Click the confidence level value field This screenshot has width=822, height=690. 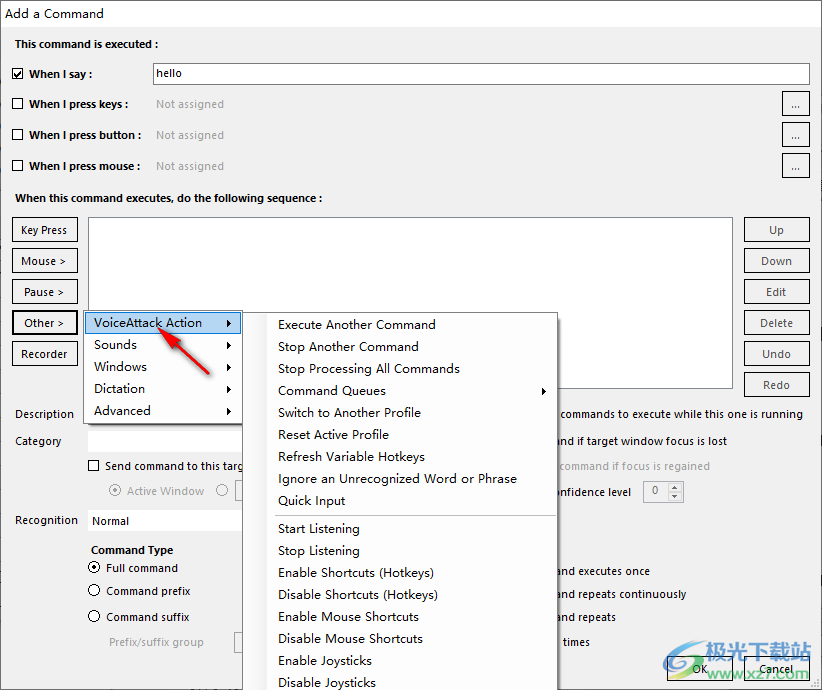[x=656, y=491]
